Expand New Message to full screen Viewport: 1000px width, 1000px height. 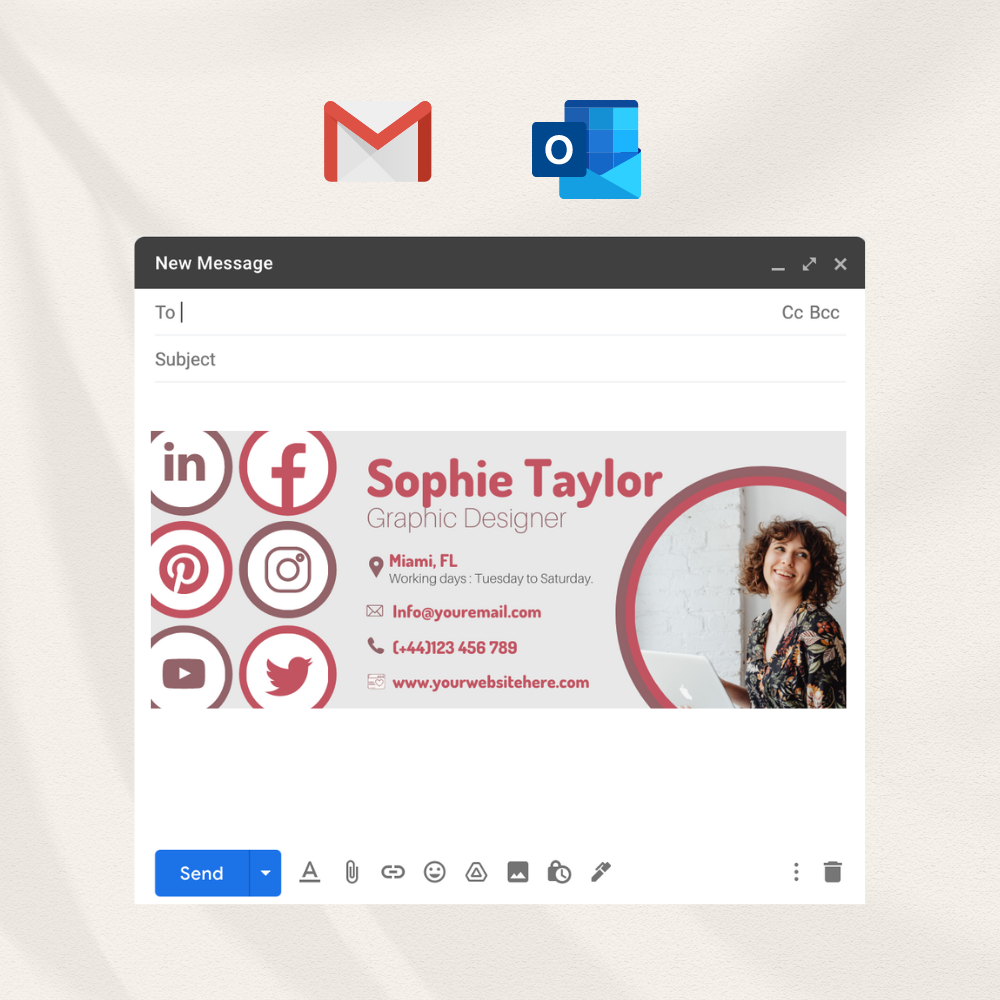[809, 264]
